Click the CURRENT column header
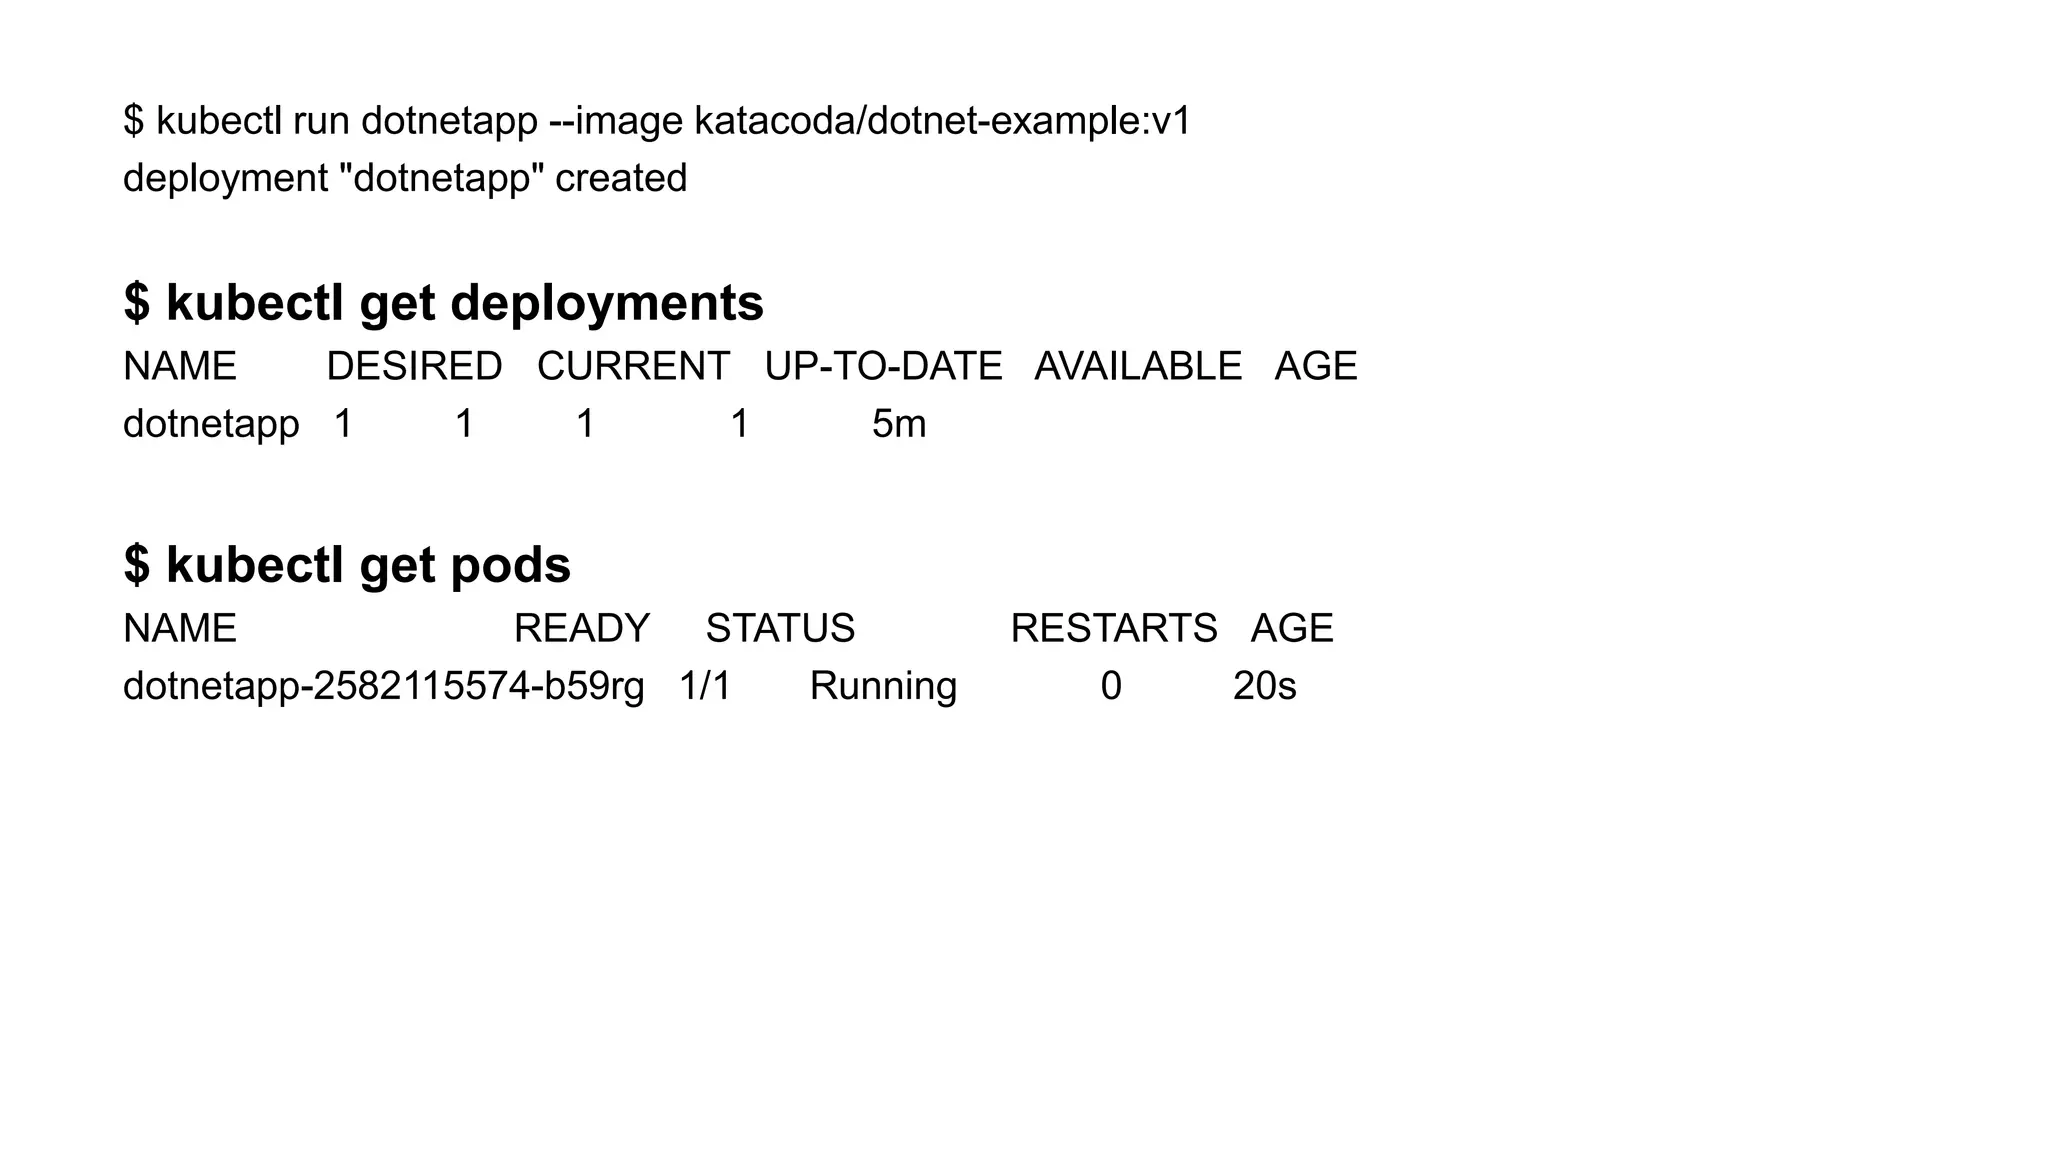2048x1152 pixels. tap(633, 367)
